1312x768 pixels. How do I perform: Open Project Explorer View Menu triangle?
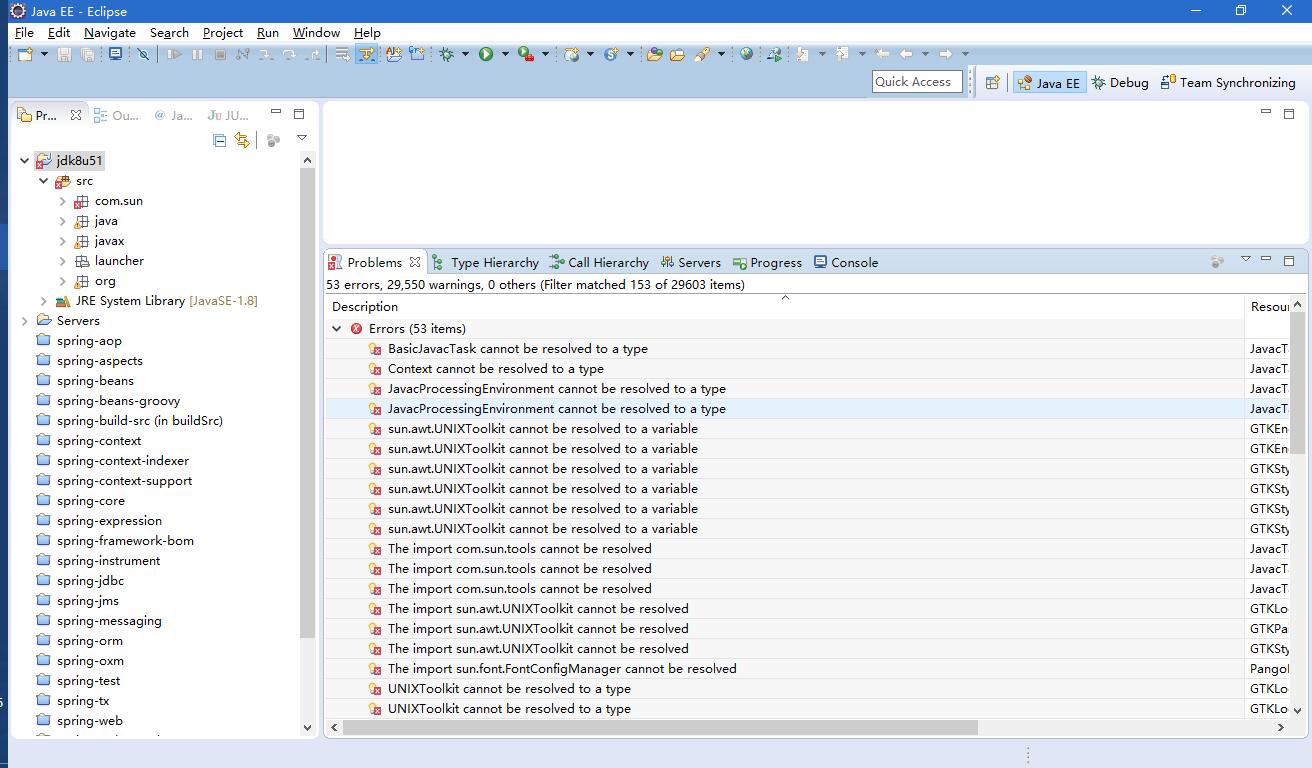click(301, 138)
